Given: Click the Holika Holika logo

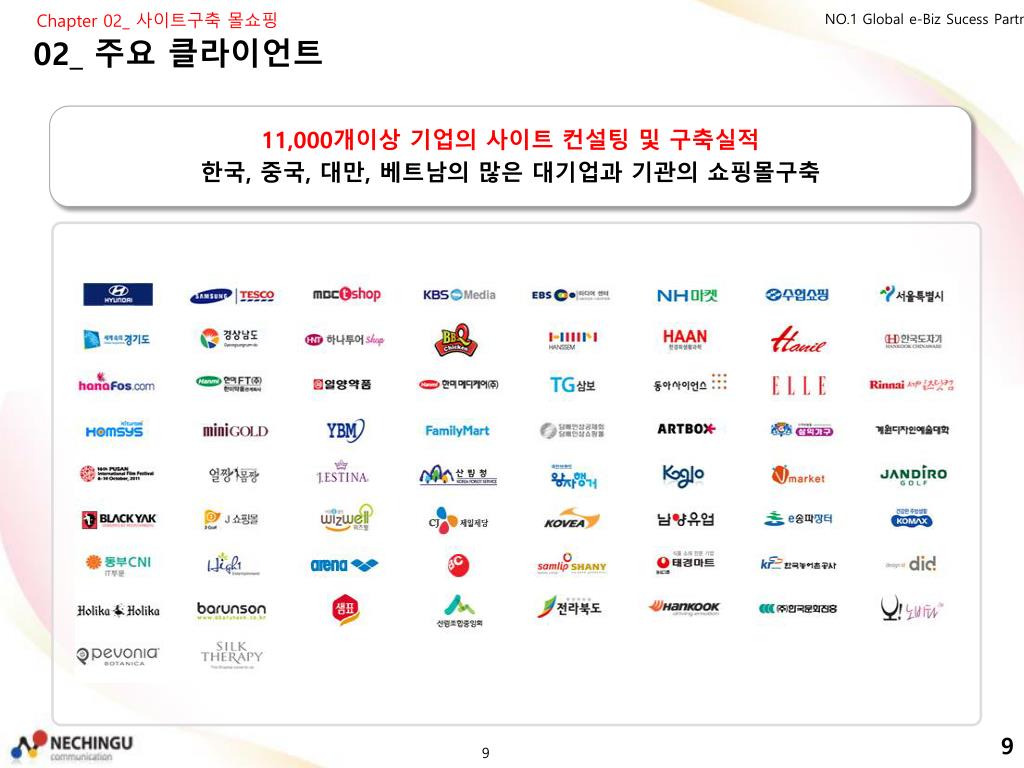Looking at the screenshot, I should click(x=118, y=611).
